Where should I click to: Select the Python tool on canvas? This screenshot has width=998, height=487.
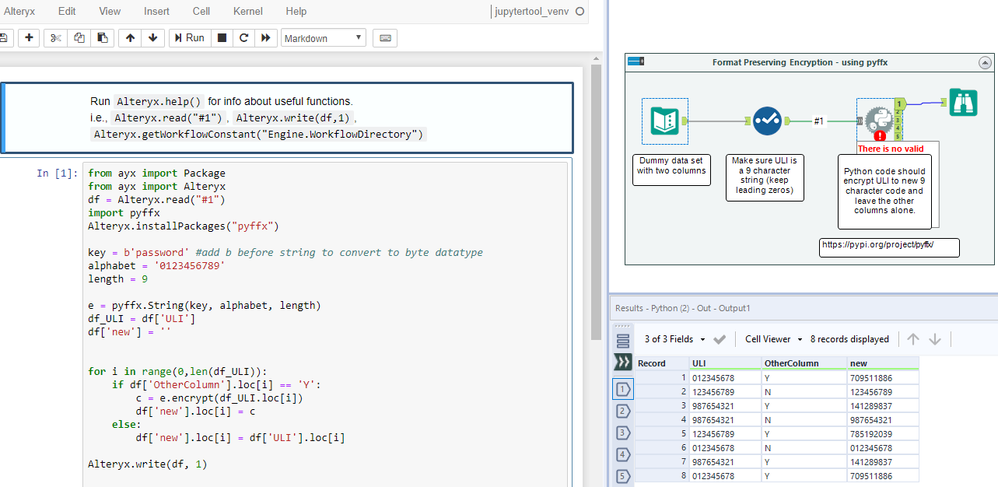[879, 120]
